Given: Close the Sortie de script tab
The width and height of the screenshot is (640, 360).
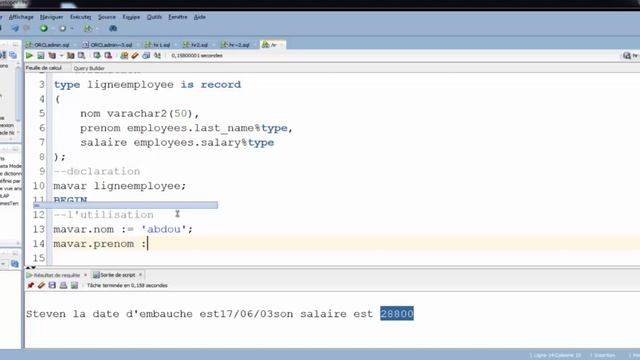Looking at the screenshot, I should click(140, 275).
